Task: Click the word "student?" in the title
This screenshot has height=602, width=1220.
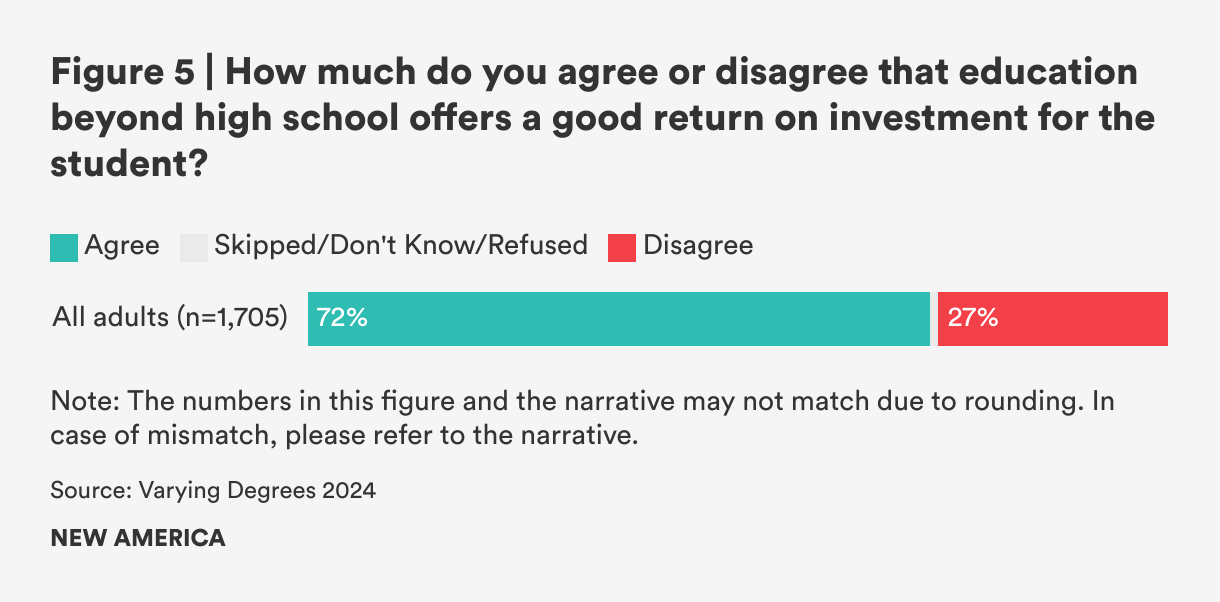Action: coord(128,162)
